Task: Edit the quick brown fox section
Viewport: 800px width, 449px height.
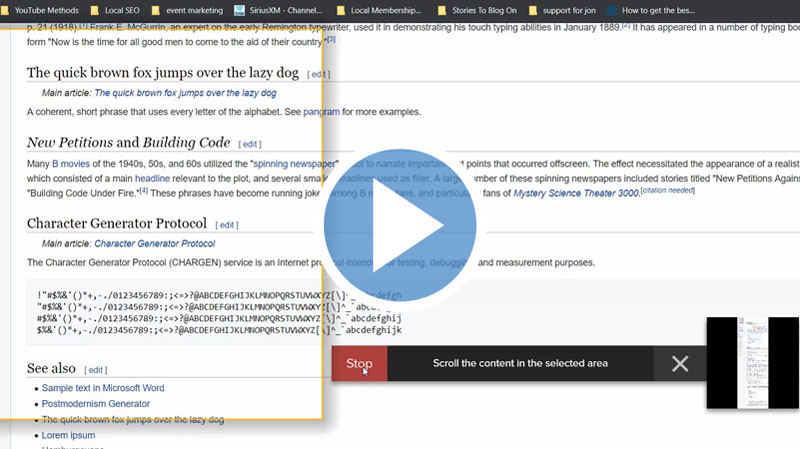Action: click(318, 74)
